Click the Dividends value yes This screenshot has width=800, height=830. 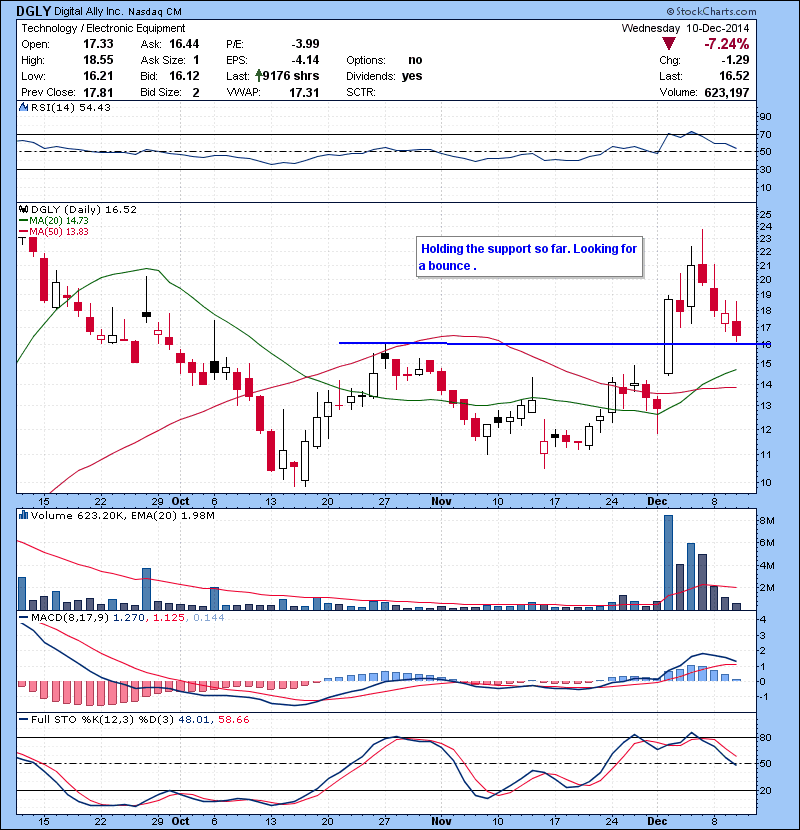click(x=412, y=76)
